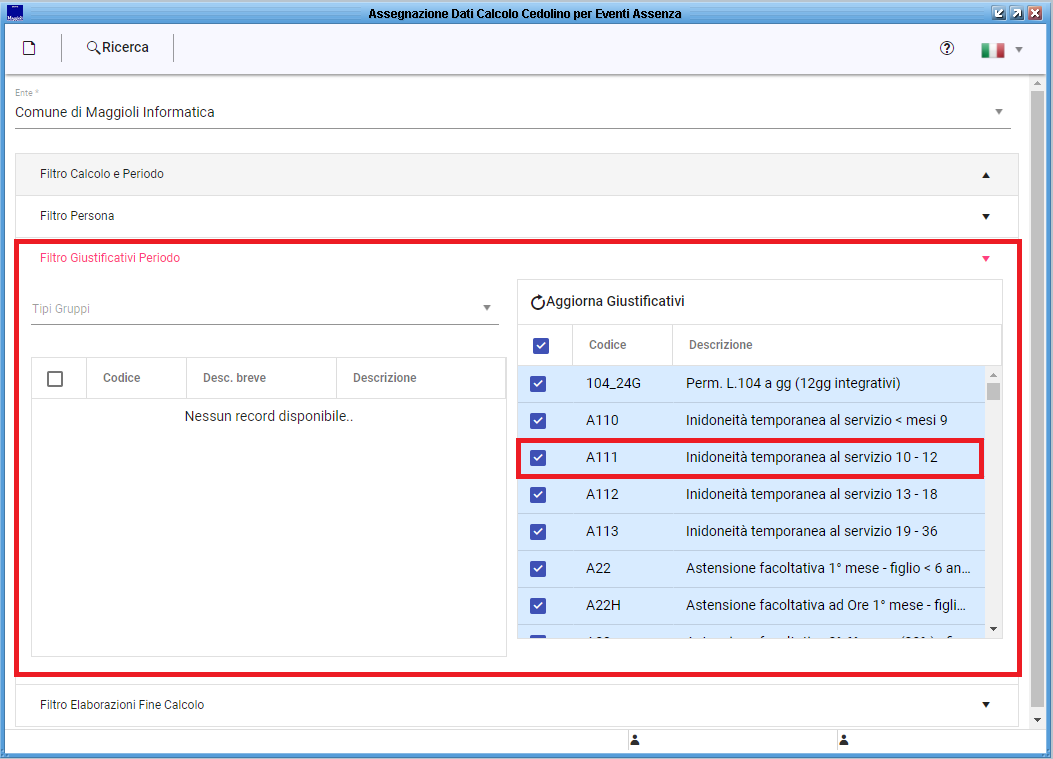
Task: Open the Ente dropdown Comune di Maggioli
Action: click(x=511, y=113)
